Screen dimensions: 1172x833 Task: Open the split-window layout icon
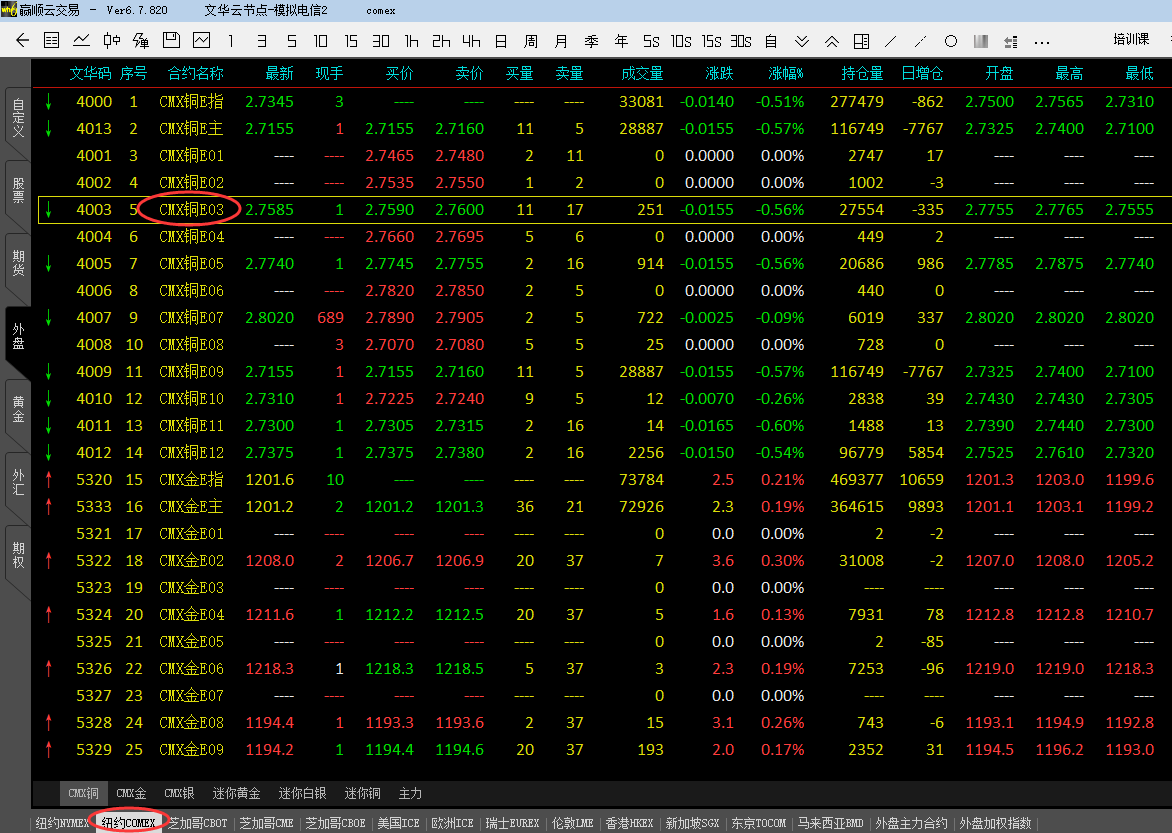pyautogui.click(x=862, y=41)
